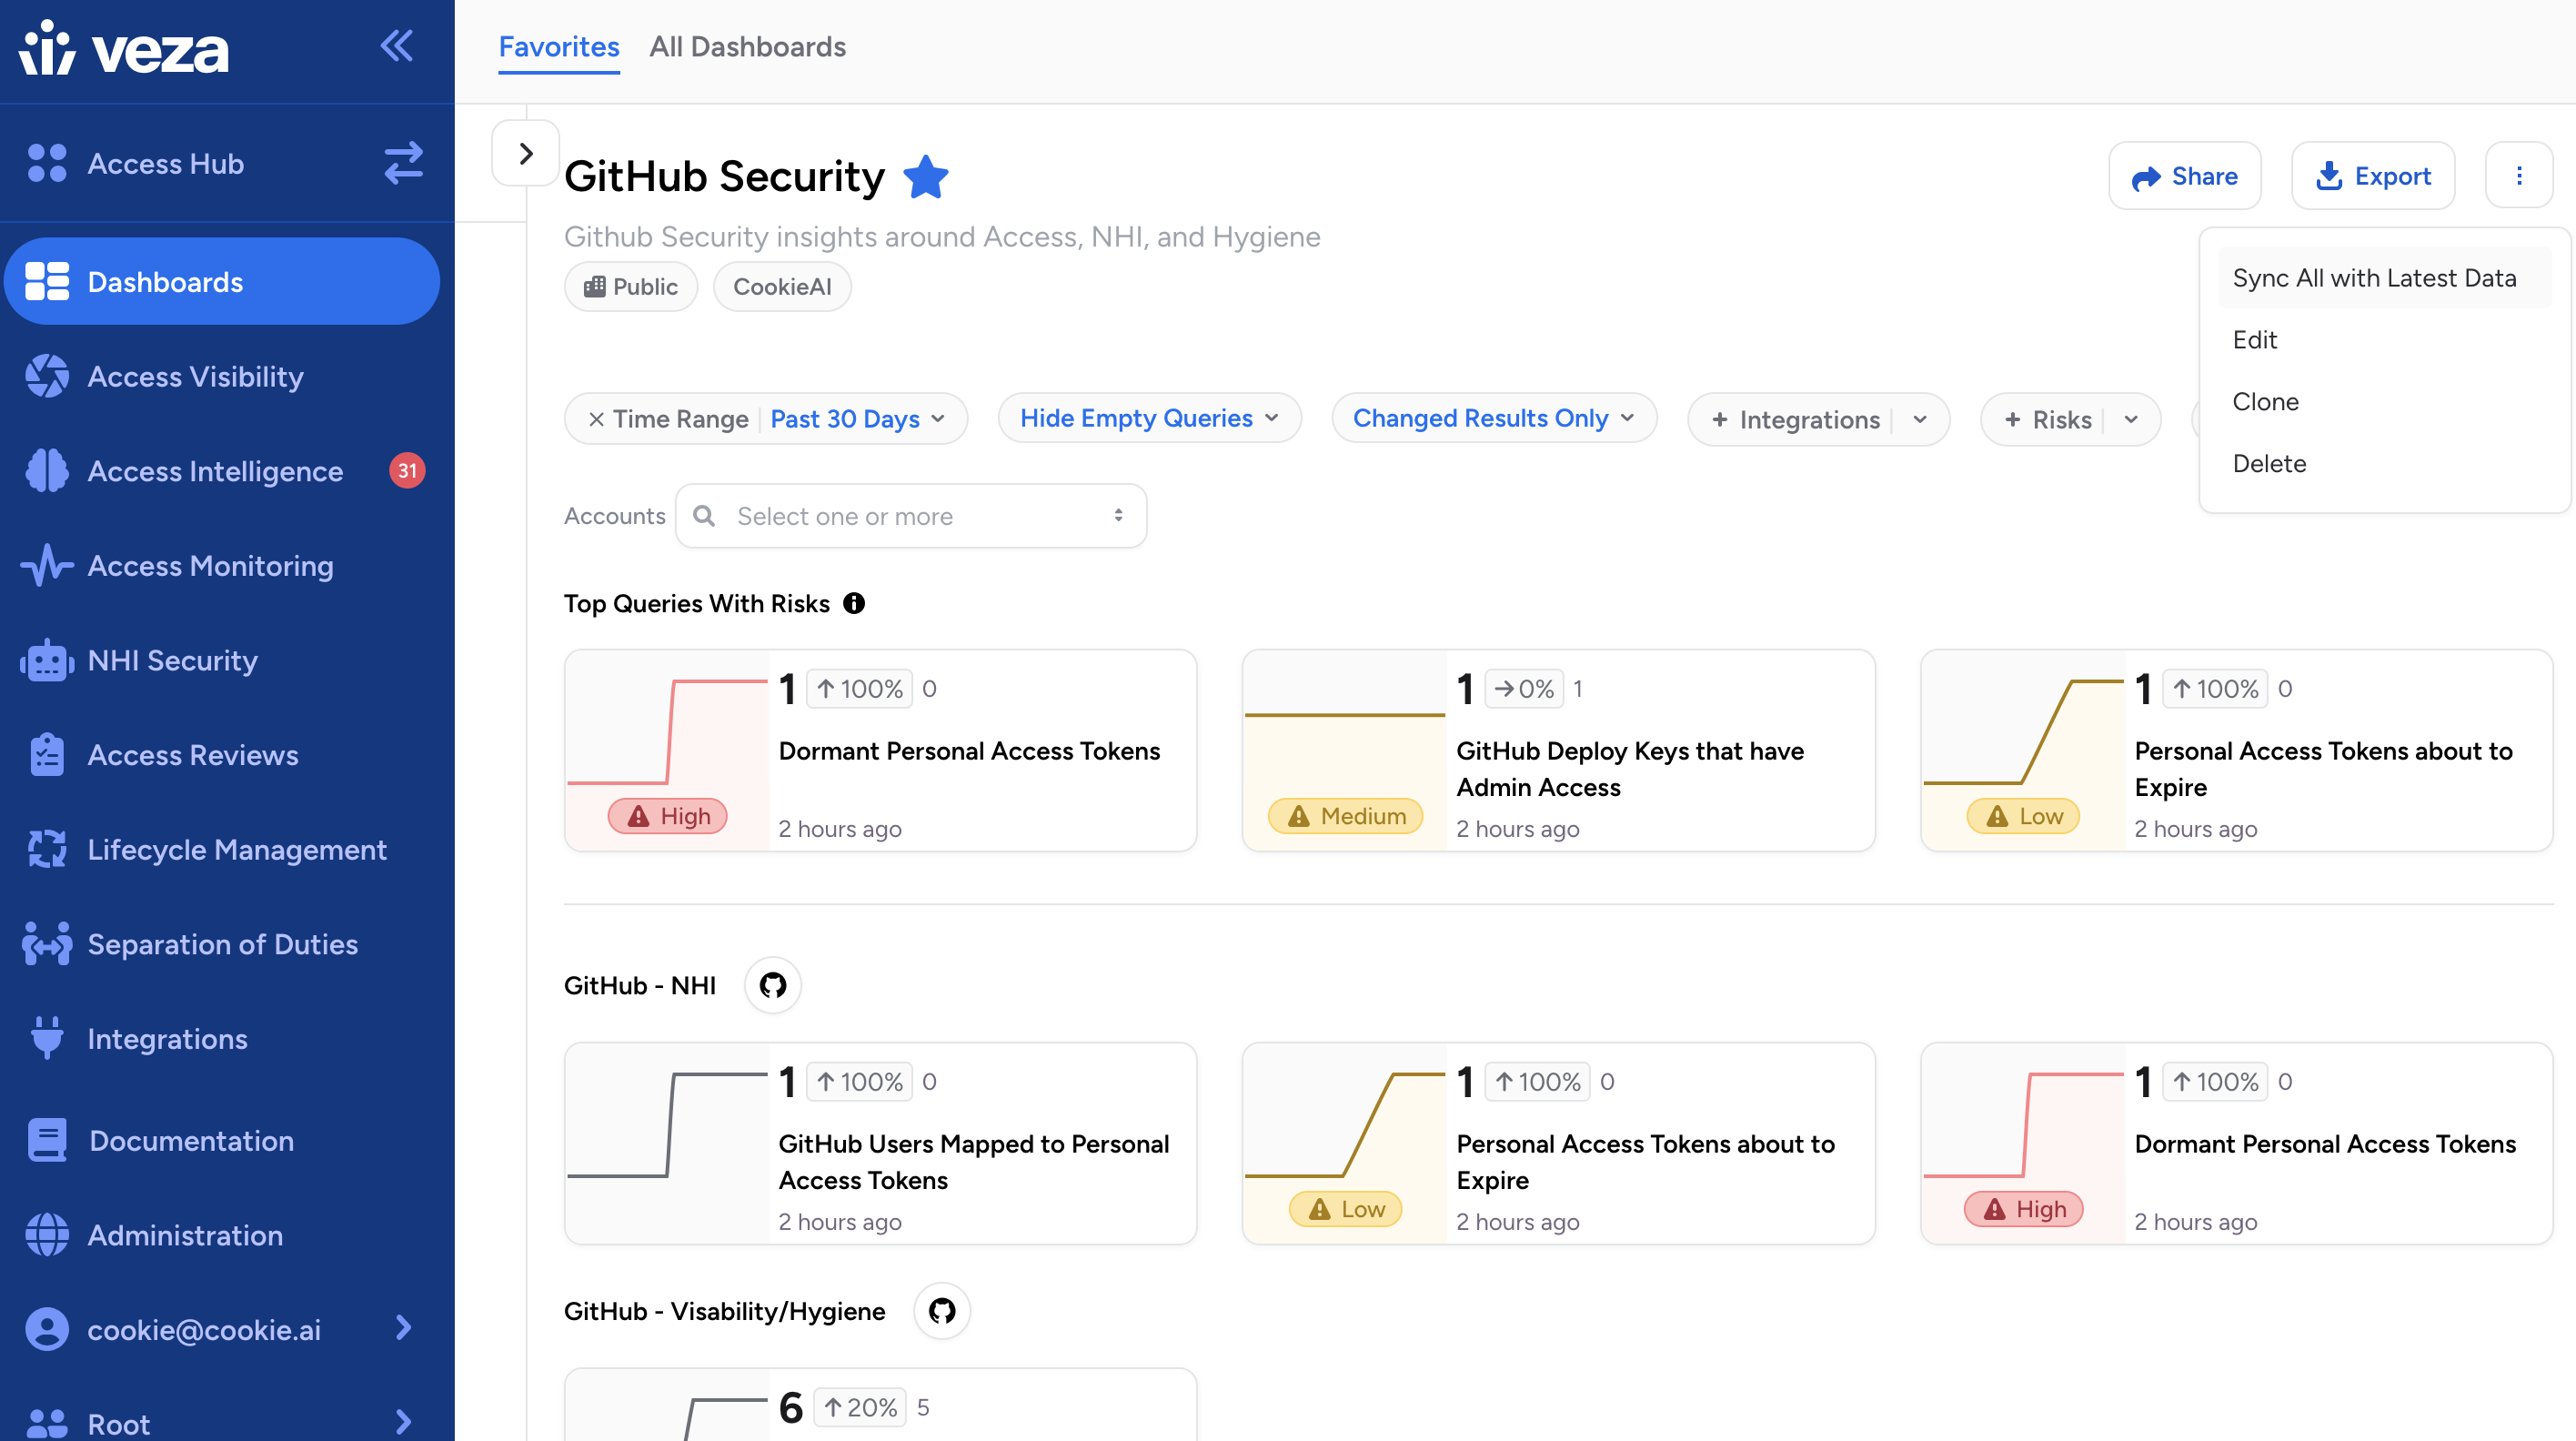This screenshot has height=1441, width=2576.
Task: Click the cookie@cookie.ai user avatar icon
Action: pyautogui.click(x=46, y=1329)
